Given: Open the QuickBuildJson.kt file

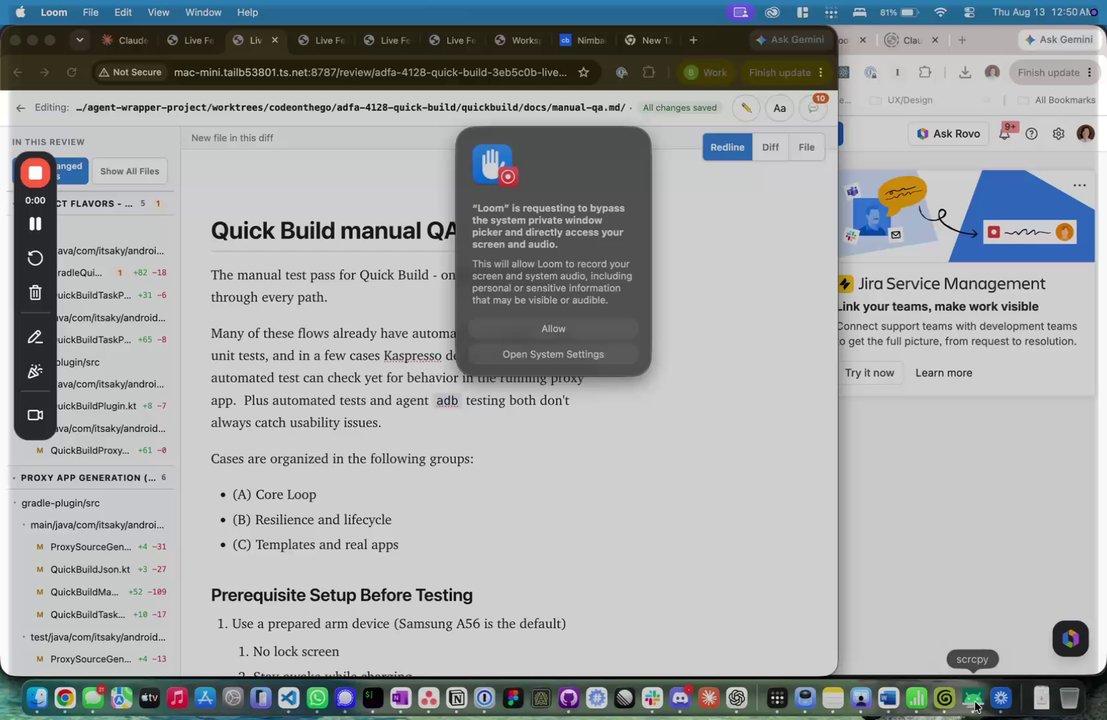Looking at the screenshot, I should point(101,570).
